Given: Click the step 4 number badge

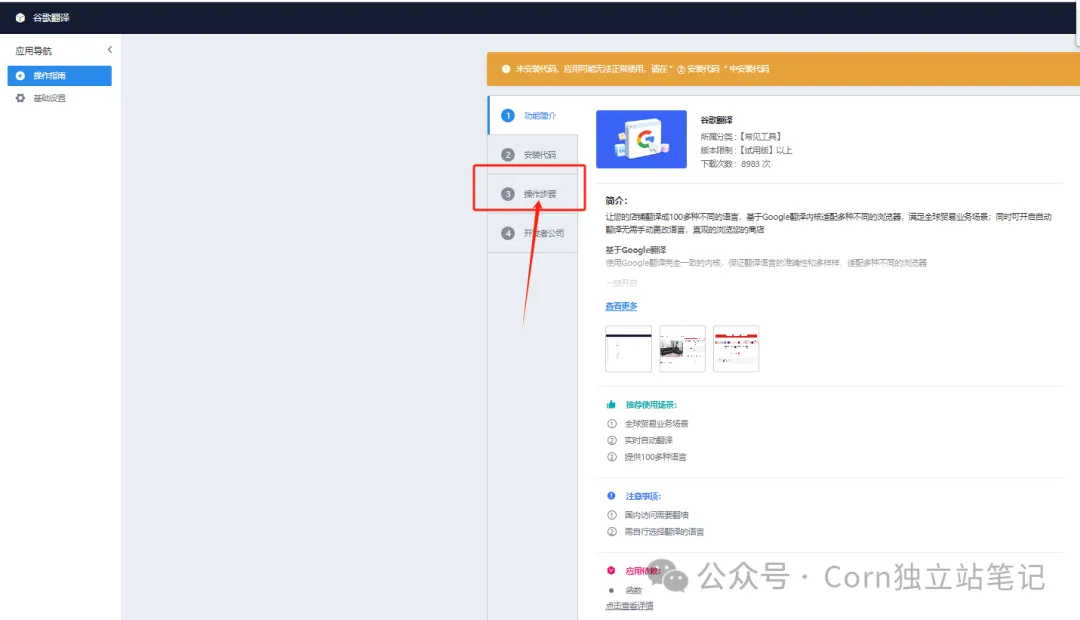Looking at the screenshot, I should tap(508, 233).
